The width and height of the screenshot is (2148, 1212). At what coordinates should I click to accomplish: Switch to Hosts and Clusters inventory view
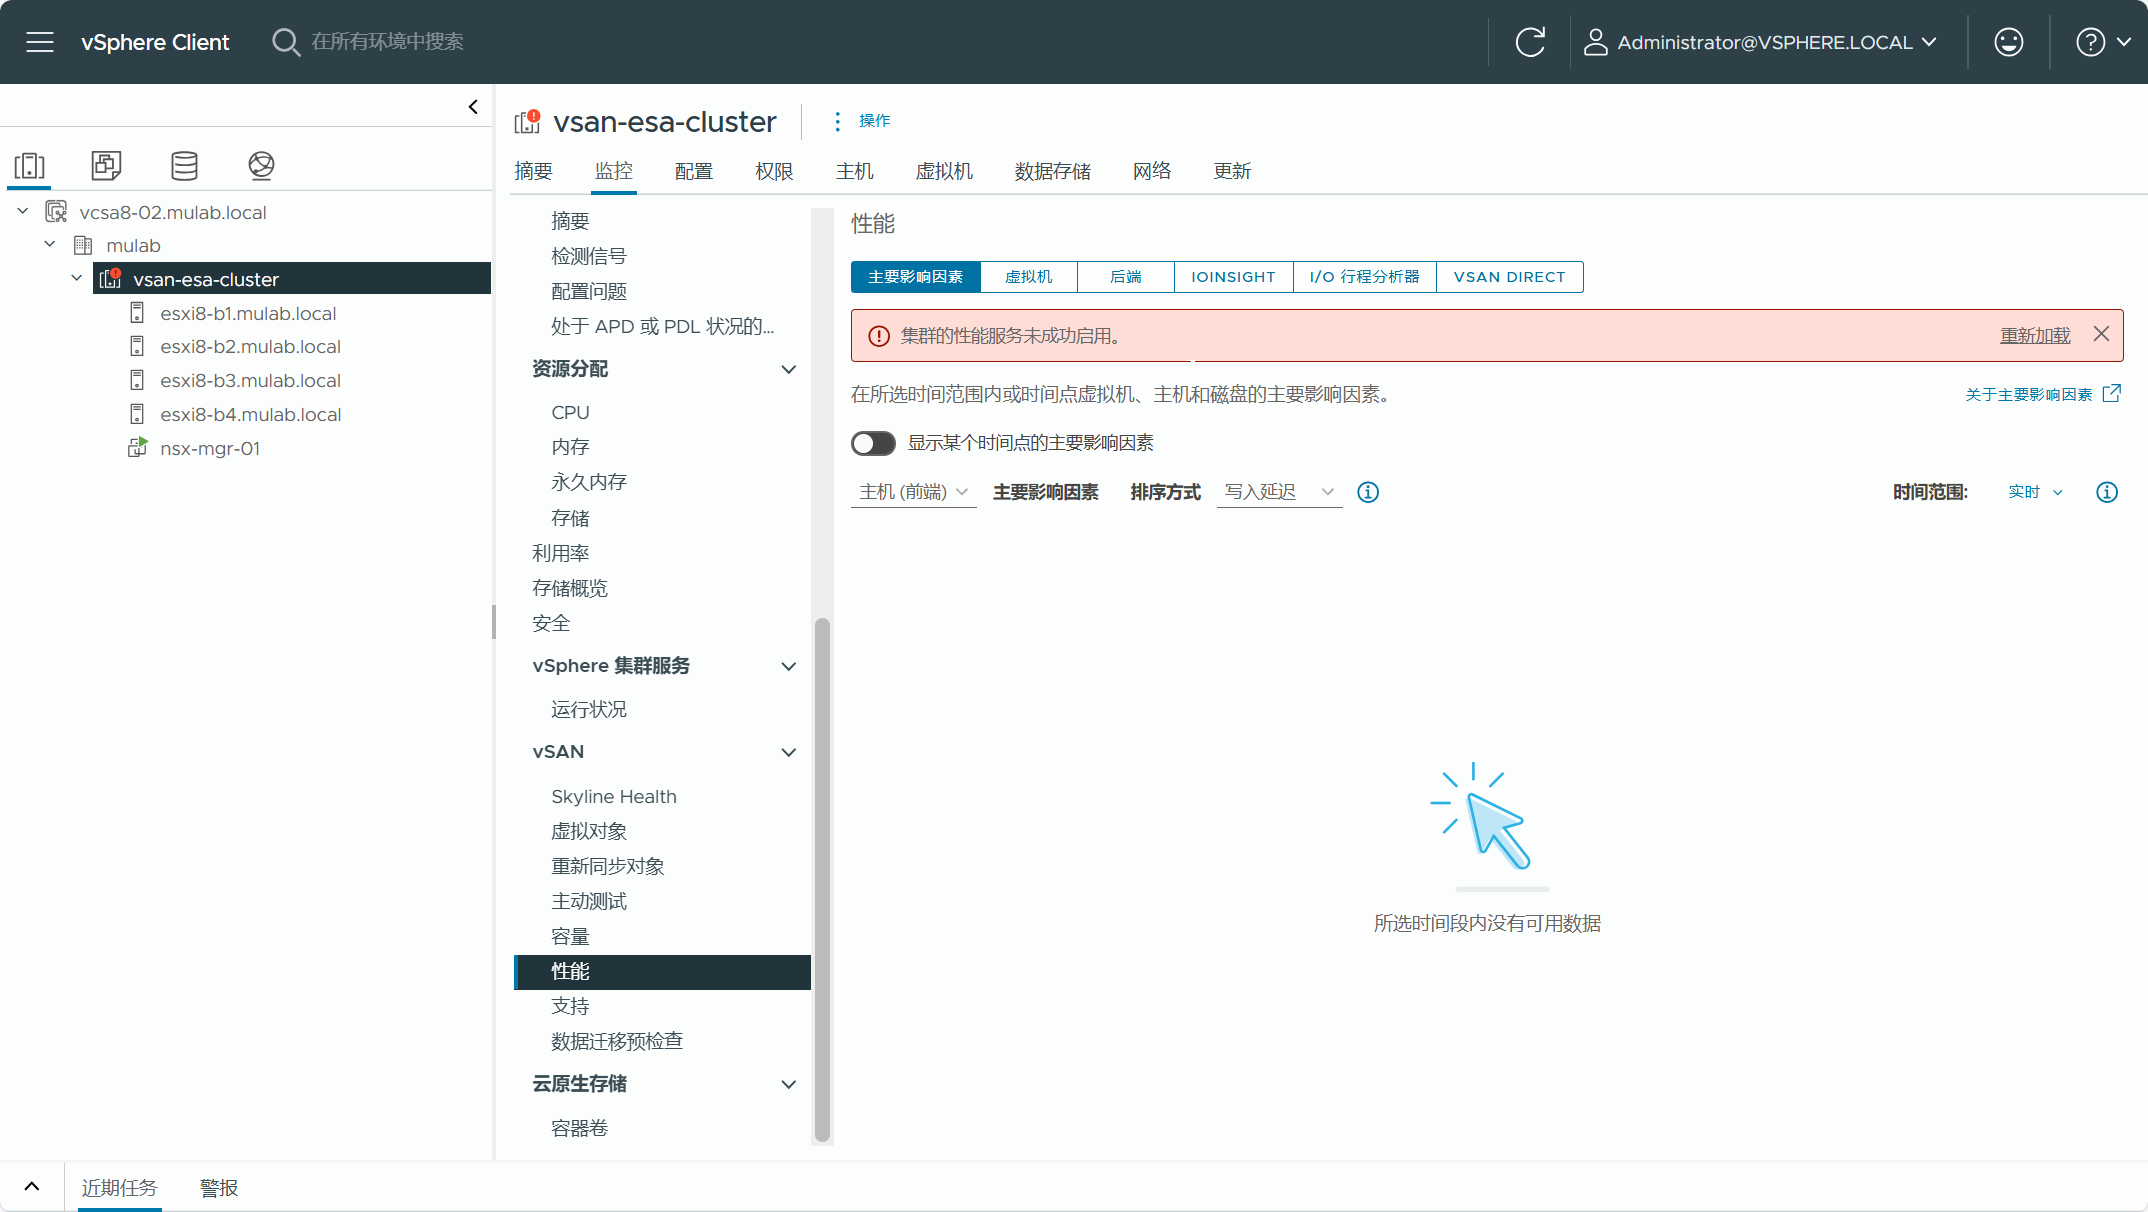[x=30, y=166]
